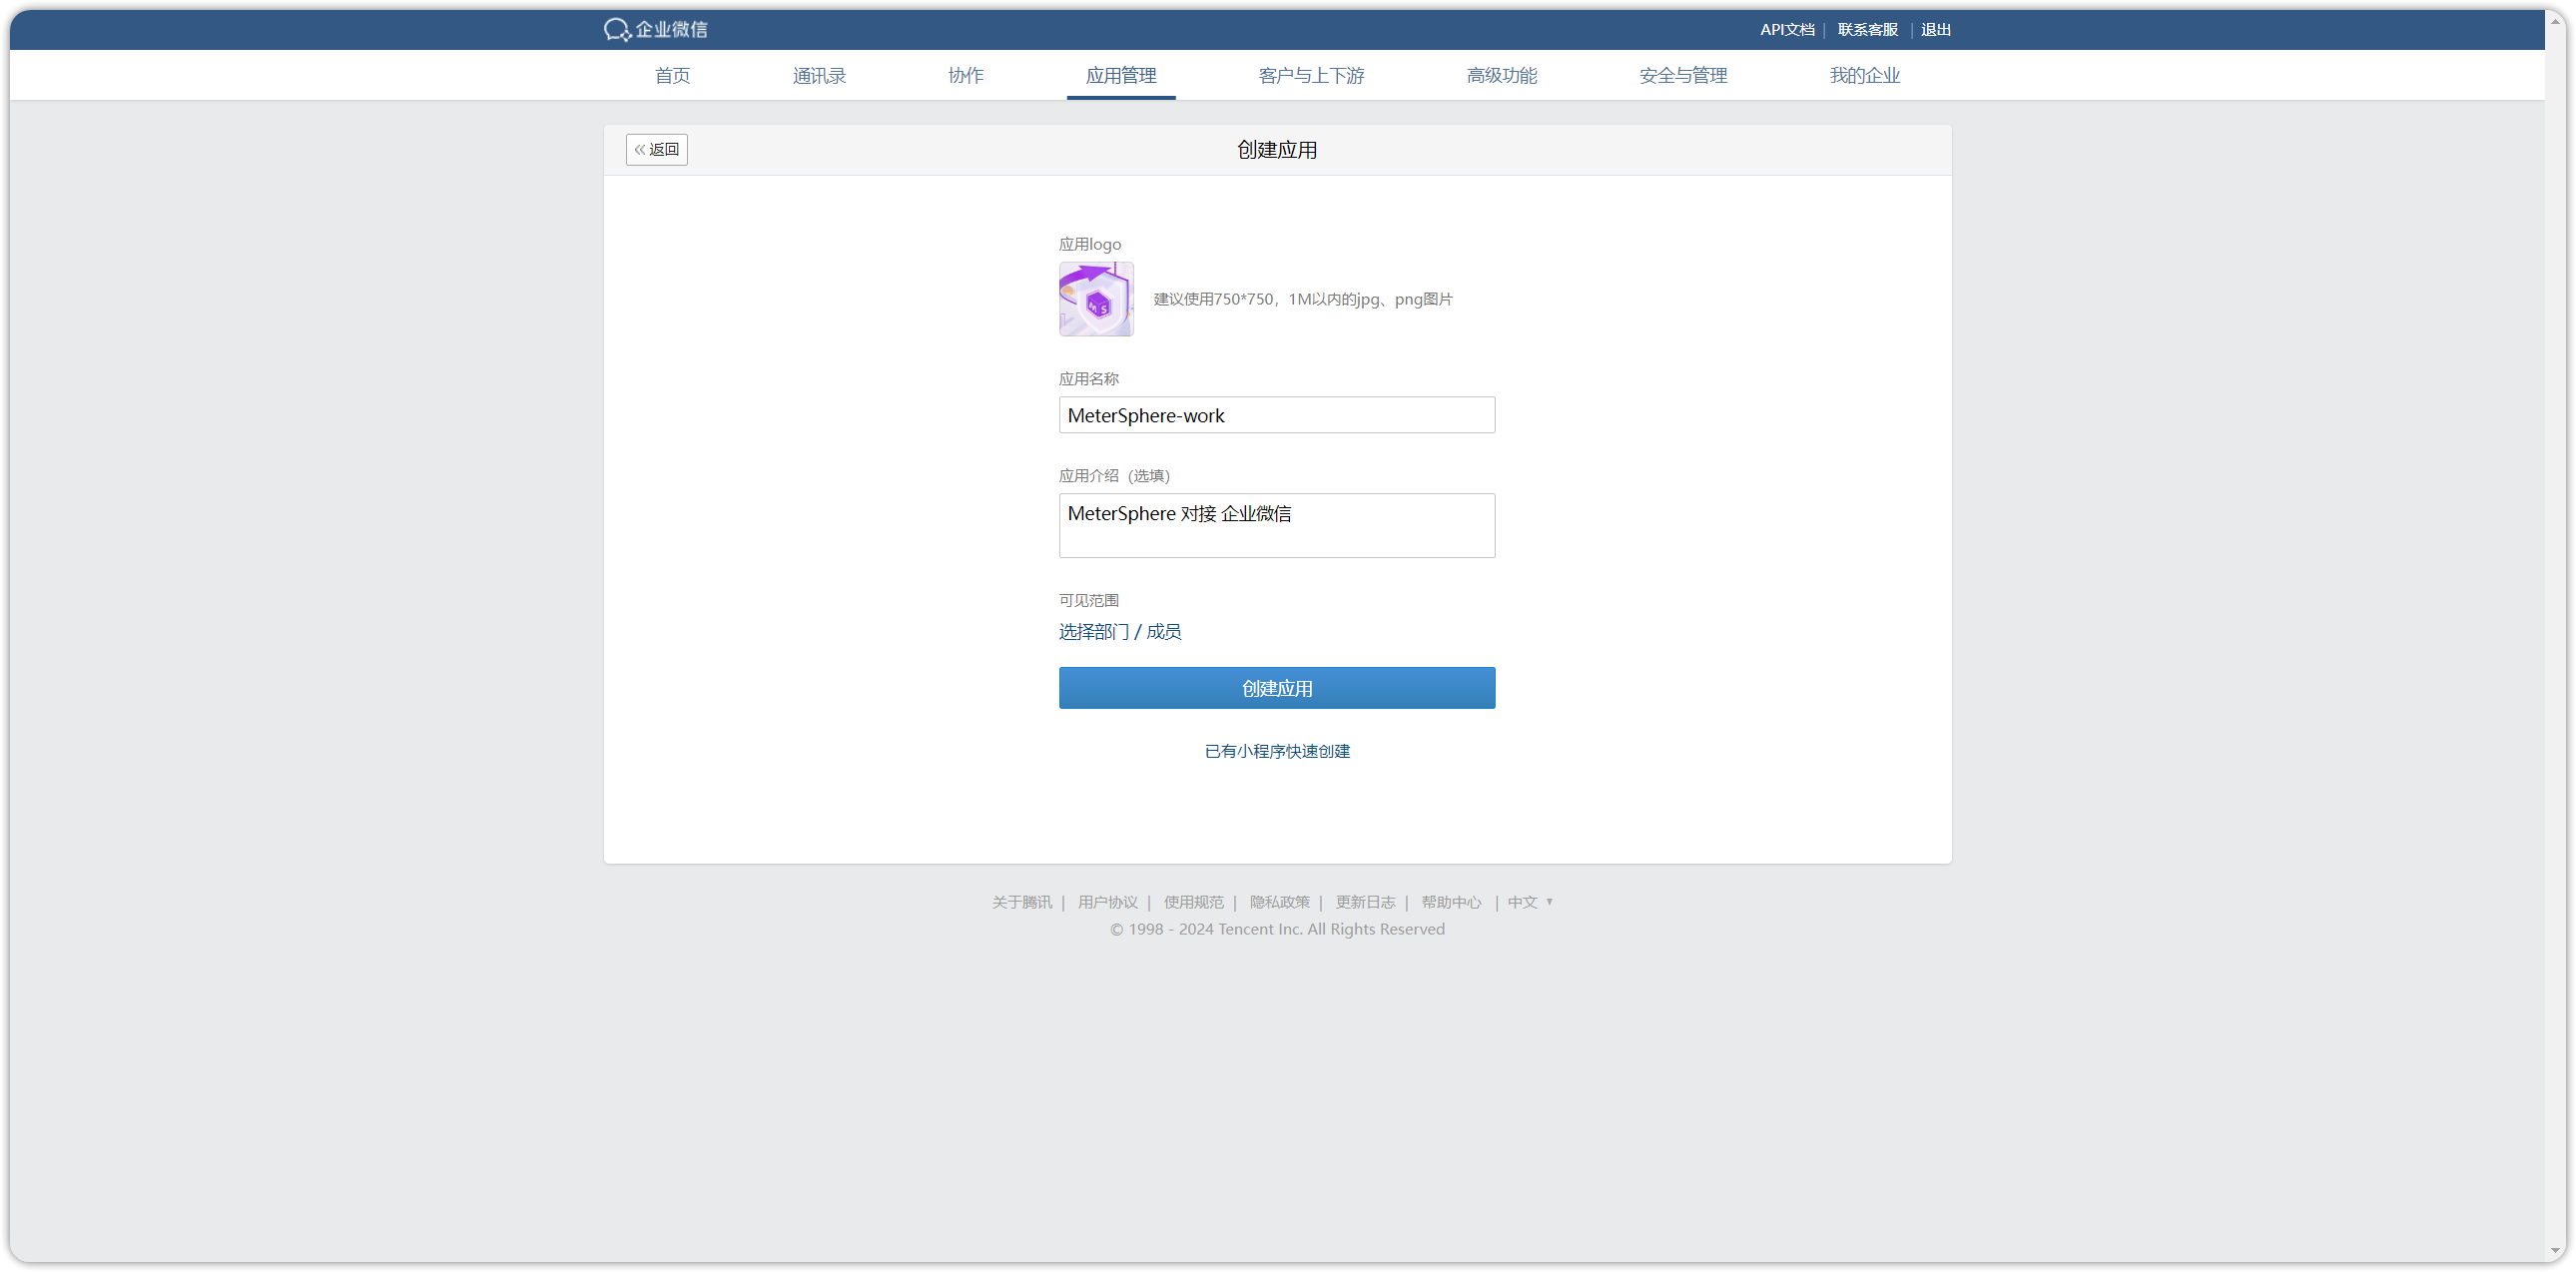Switch to 通讯录 tab
Screen dimensions: 2576x1272
click(819, 76)
